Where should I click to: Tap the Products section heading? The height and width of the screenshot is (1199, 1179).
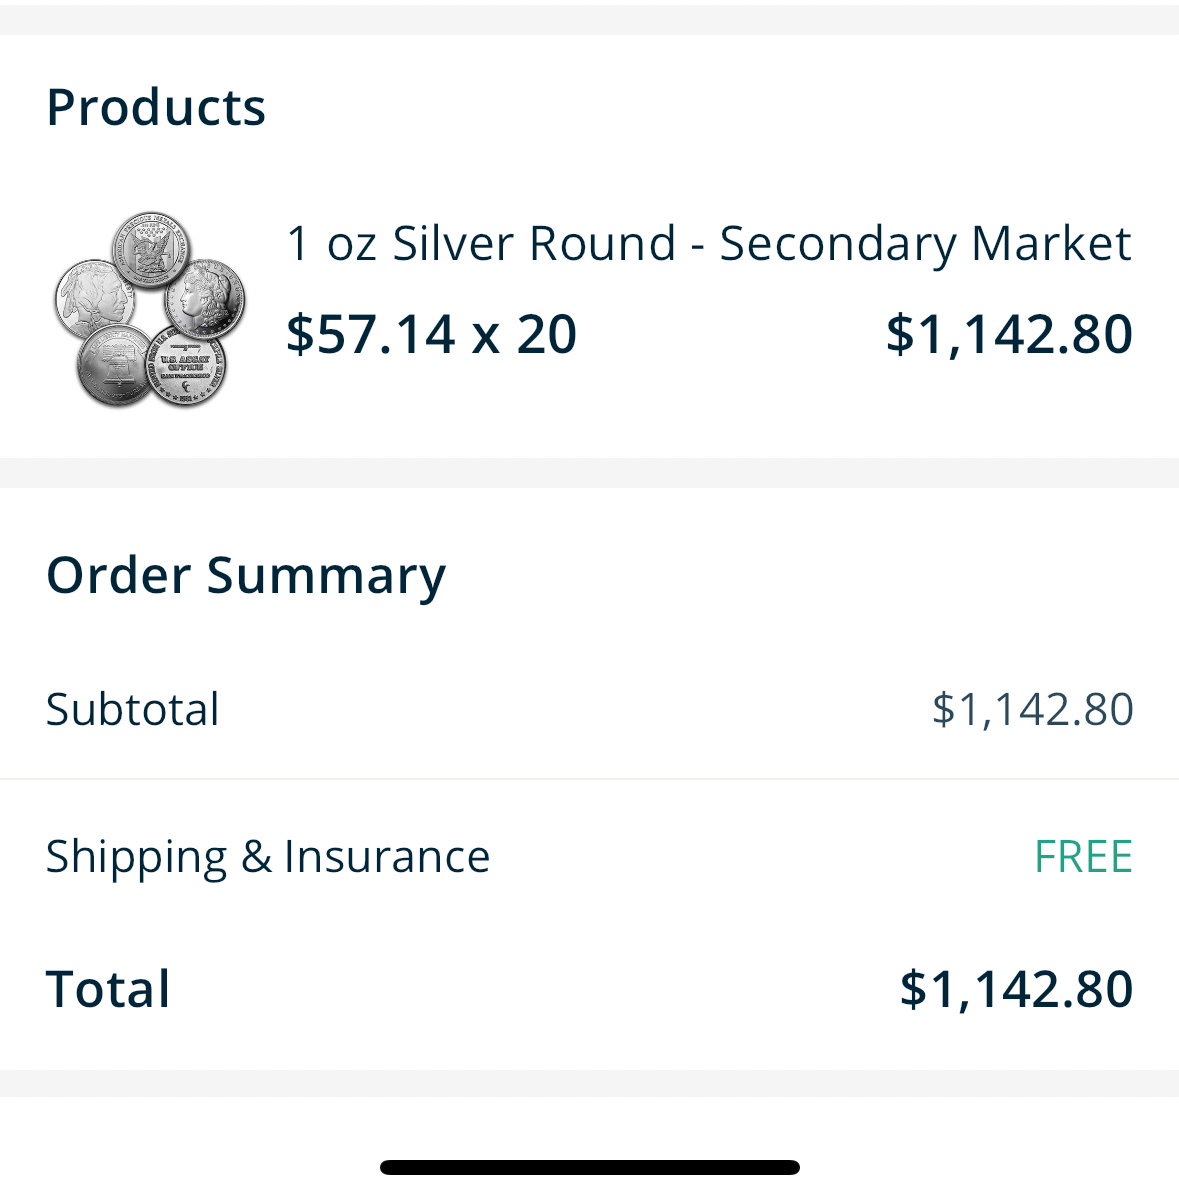(x=156, y=107)
